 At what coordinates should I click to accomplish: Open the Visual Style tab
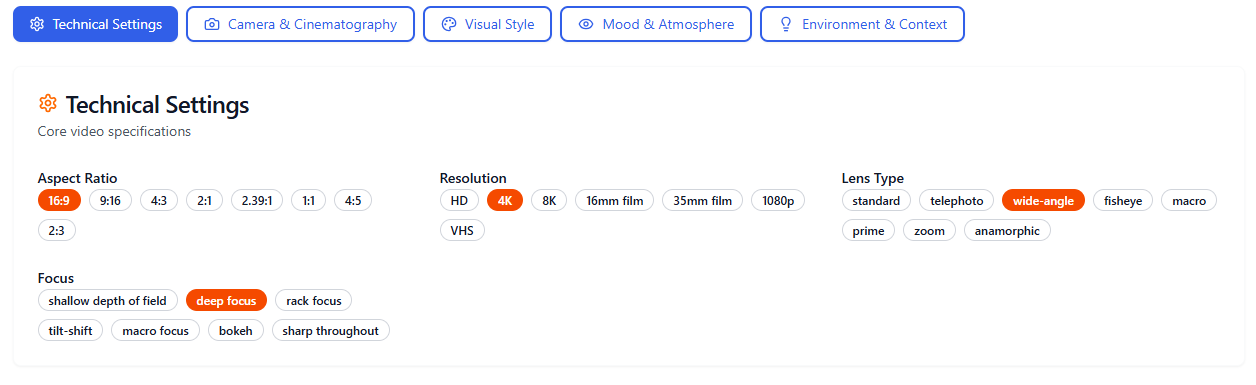click(487, 24)
